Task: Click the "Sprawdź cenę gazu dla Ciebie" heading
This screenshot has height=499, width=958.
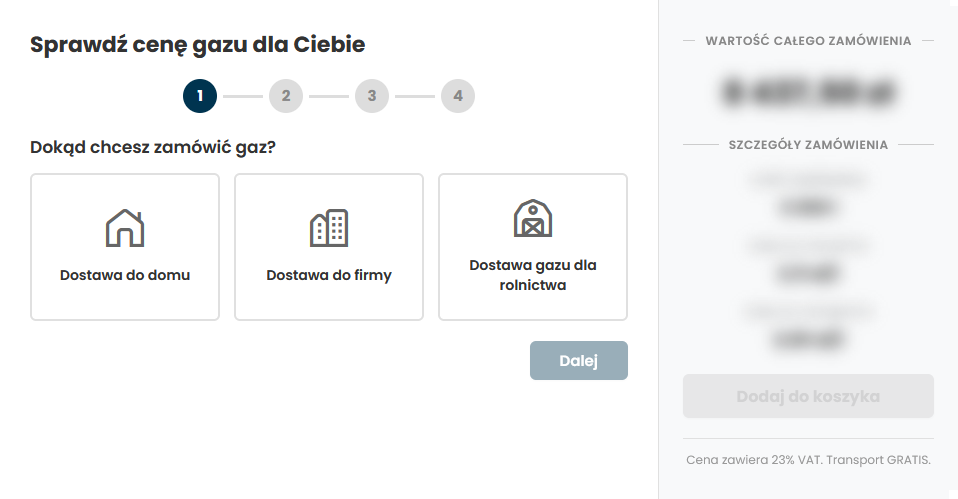Action: point(197,44)
